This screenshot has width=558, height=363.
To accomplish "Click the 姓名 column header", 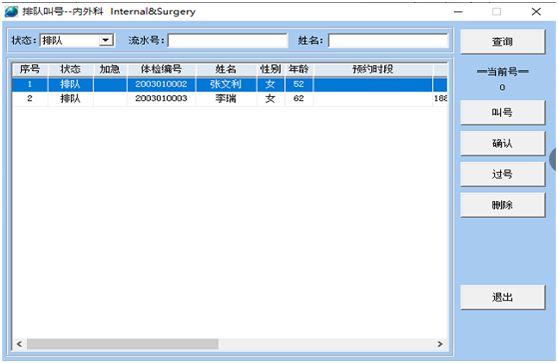I will click(226, 69).
